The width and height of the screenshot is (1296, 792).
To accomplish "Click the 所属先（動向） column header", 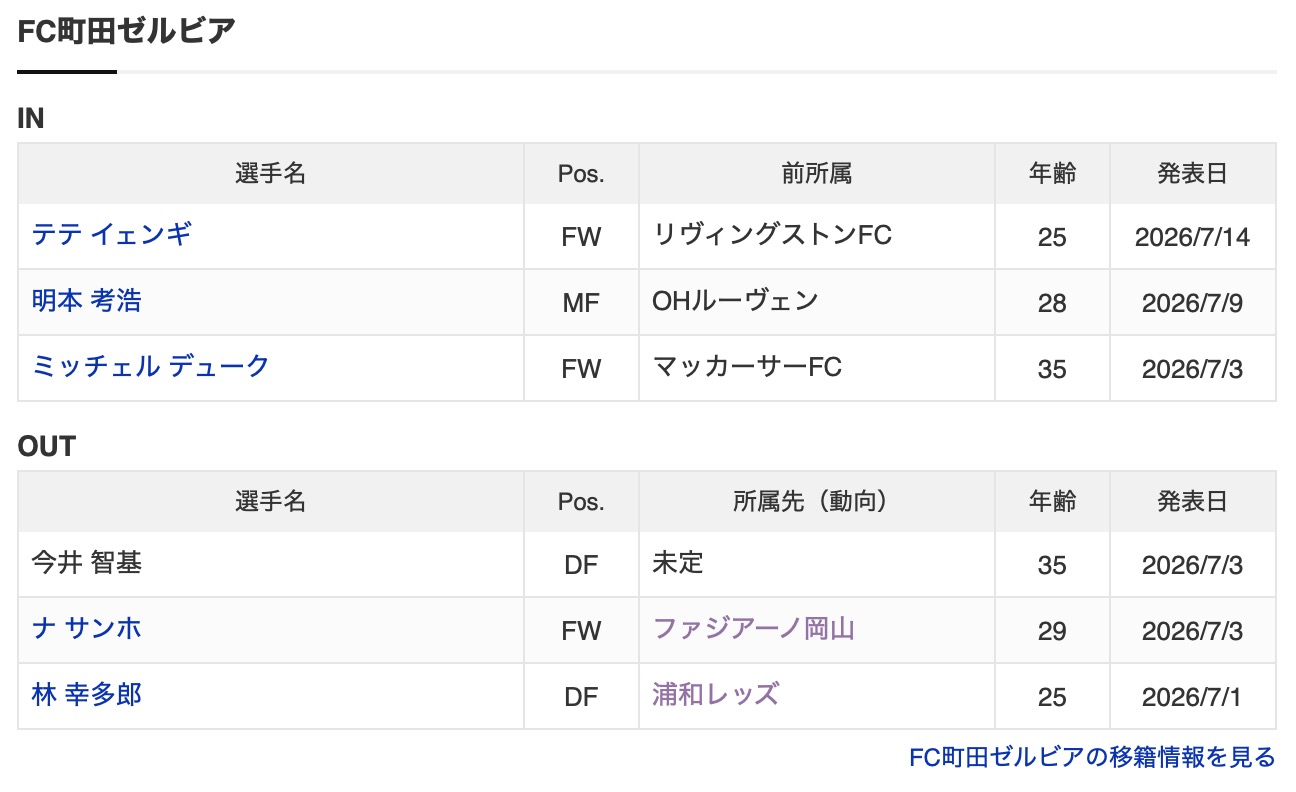I will pos(817,502).
